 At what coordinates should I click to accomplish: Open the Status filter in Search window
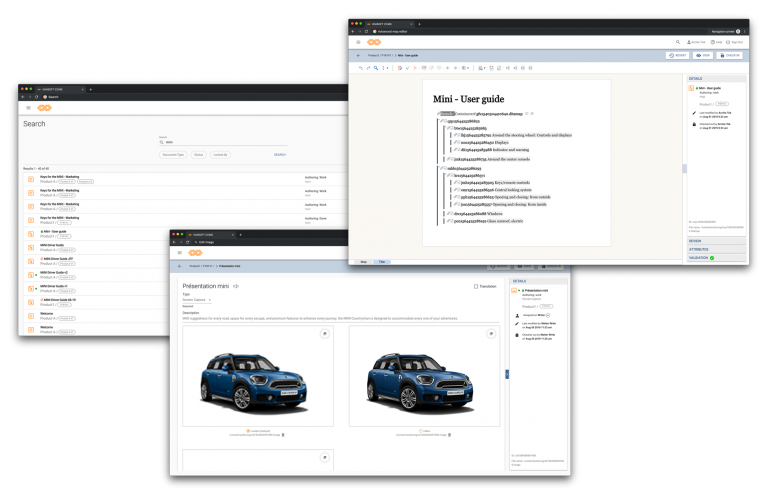(198, 155)
